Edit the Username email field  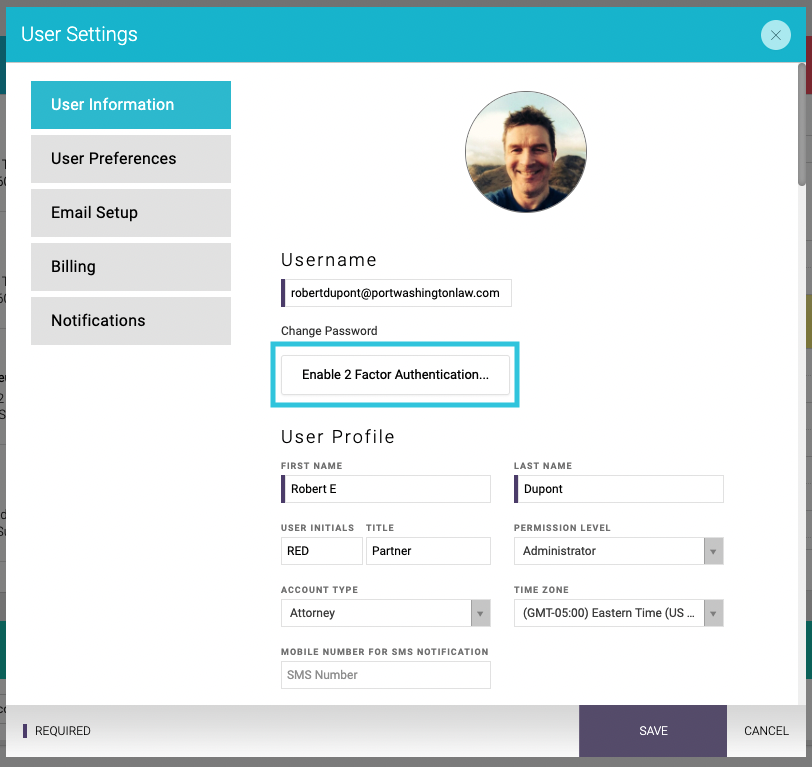click(x=396, y=293)
